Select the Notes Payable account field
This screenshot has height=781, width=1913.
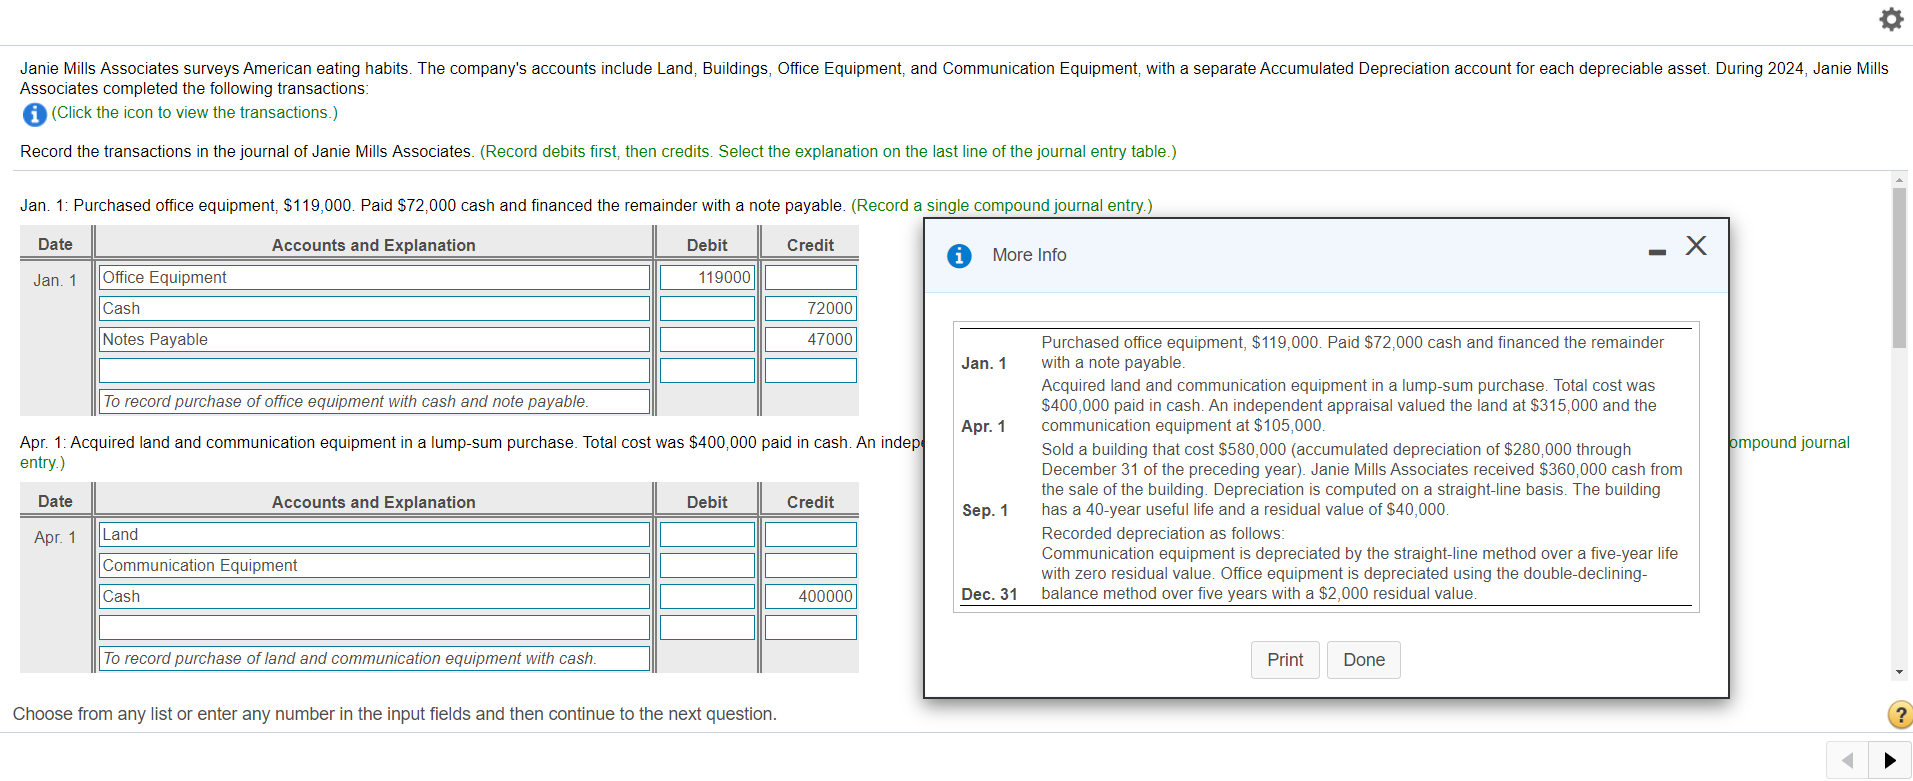(374, 339)
